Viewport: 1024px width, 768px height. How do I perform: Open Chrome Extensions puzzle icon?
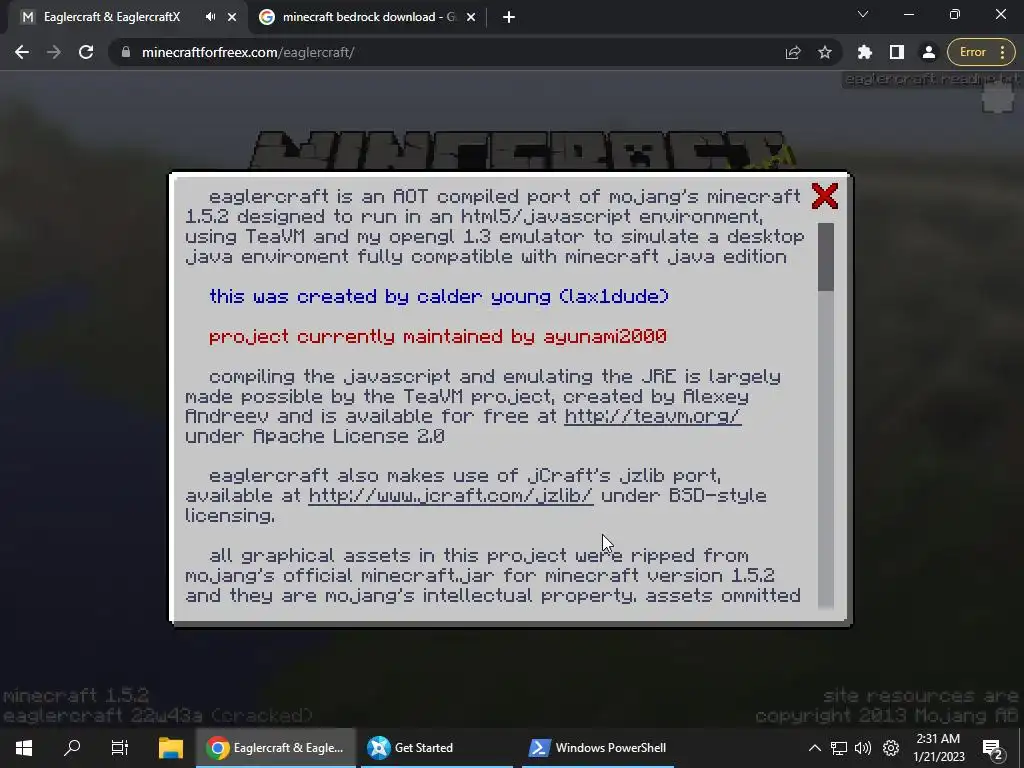(x=865, y=52)
